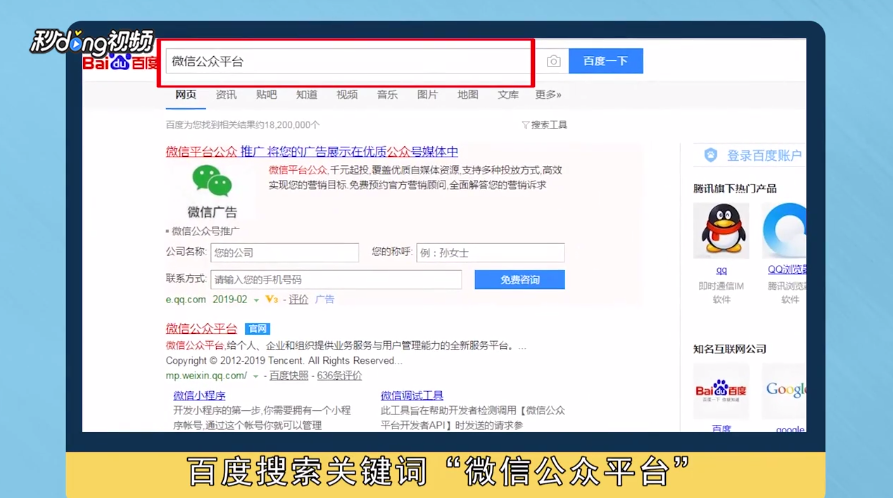Screen dimensions: 893x498
Task: Click into the search box containing 微信公众平台
Action: pos(348,61)
